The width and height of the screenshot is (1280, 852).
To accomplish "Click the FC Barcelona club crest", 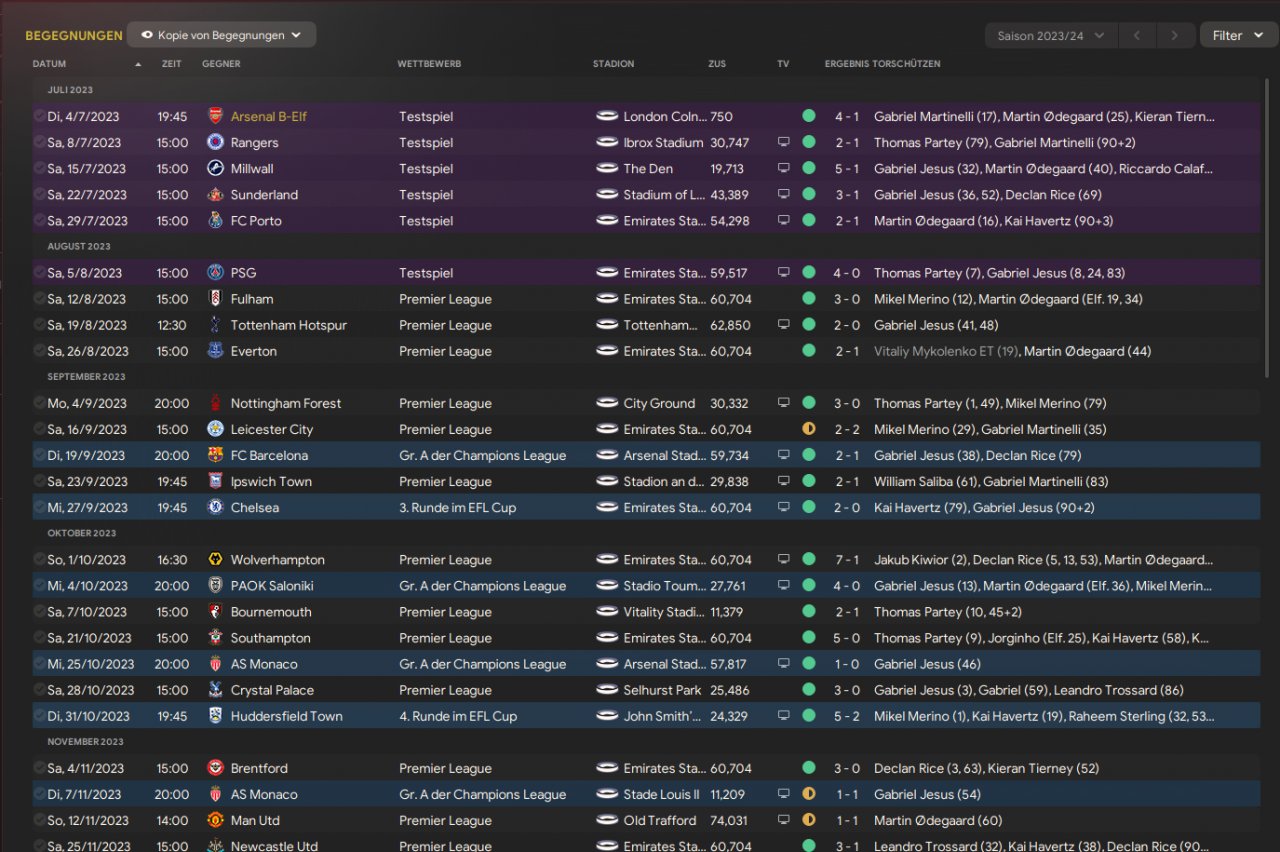I will coord(215,455).
